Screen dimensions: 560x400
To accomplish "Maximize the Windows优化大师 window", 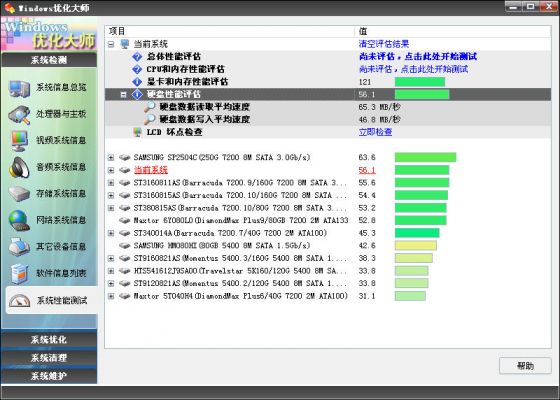I will (531, 7).
